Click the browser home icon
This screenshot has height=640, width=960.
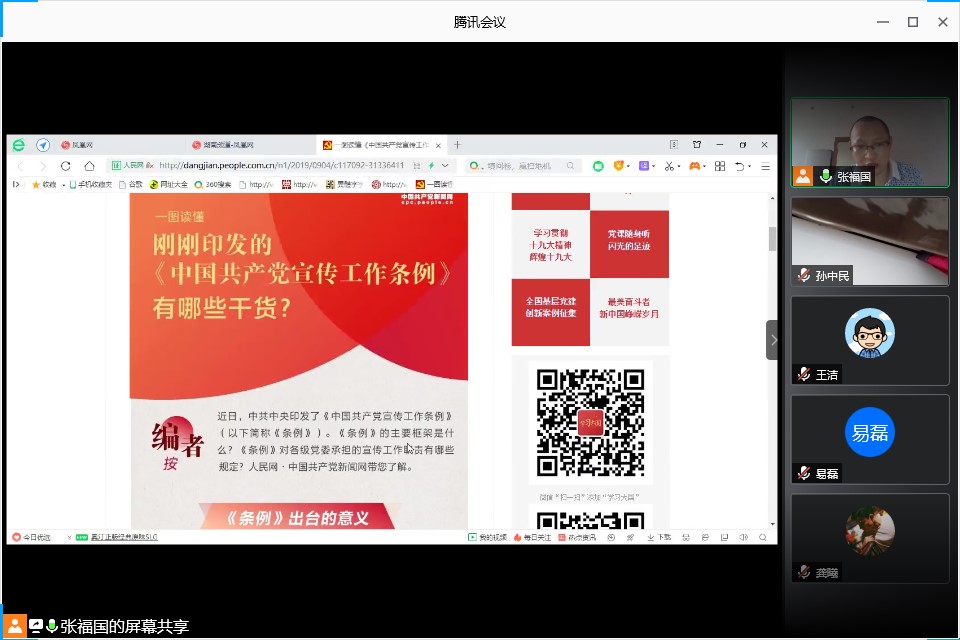(89, 166)
